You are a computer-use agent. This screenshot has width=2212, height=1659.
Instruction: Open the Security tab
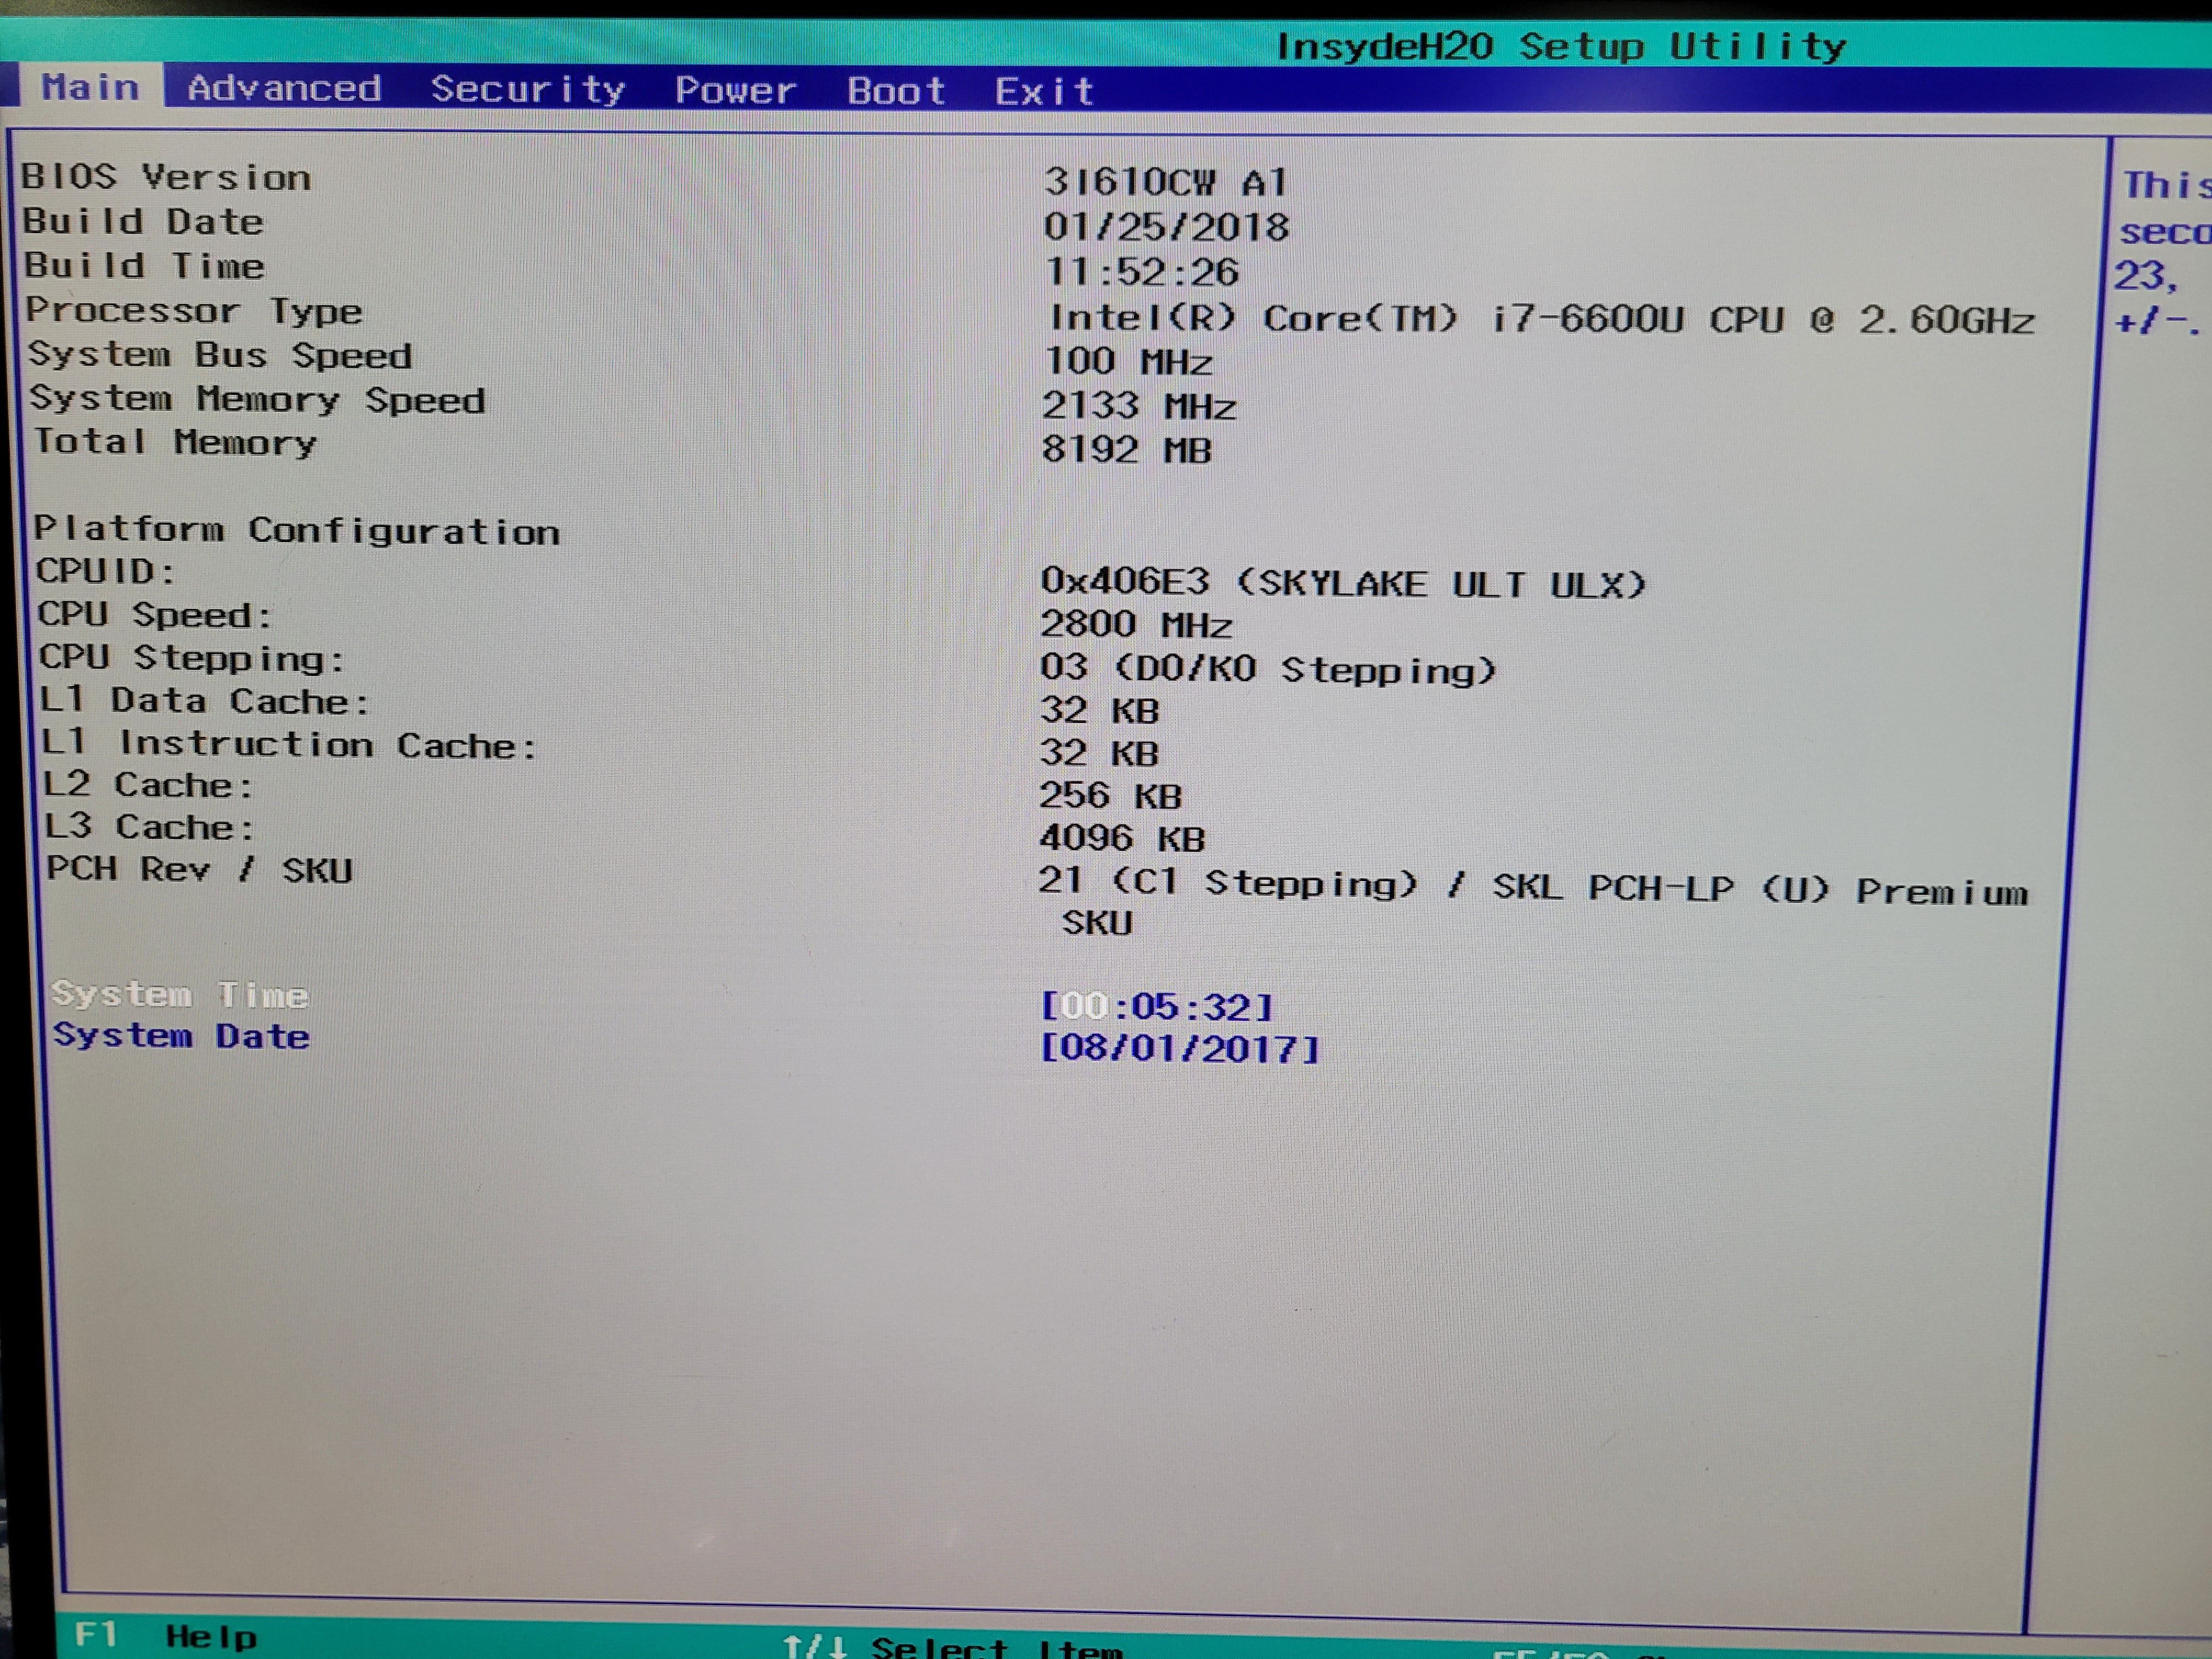pos(528,90)
